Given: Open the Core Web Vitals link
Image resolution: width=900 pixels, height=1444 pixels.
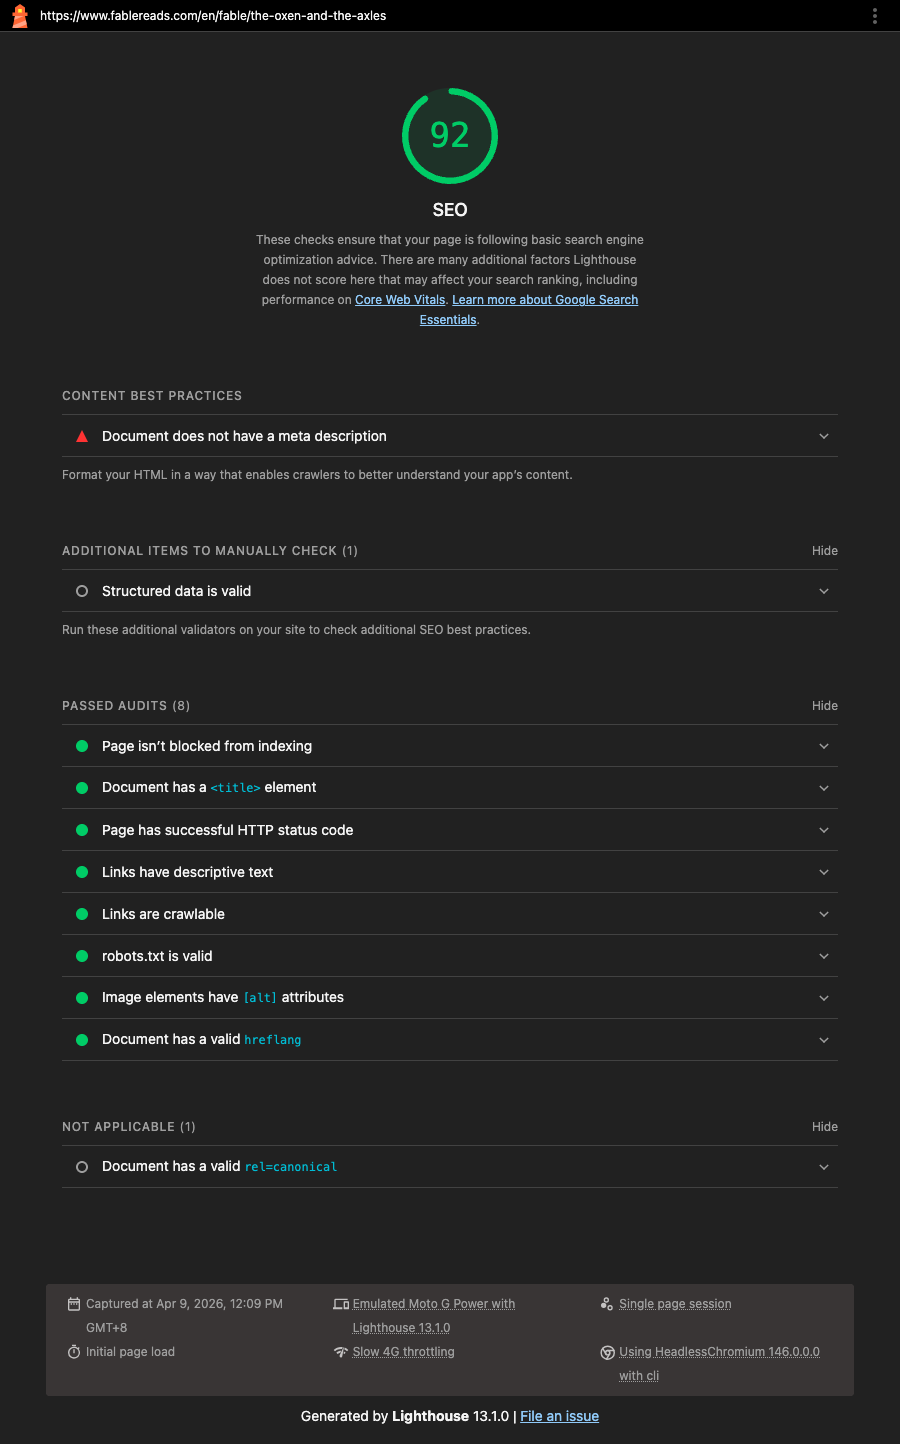Looking at the screenshot, I should coord(400,300).
